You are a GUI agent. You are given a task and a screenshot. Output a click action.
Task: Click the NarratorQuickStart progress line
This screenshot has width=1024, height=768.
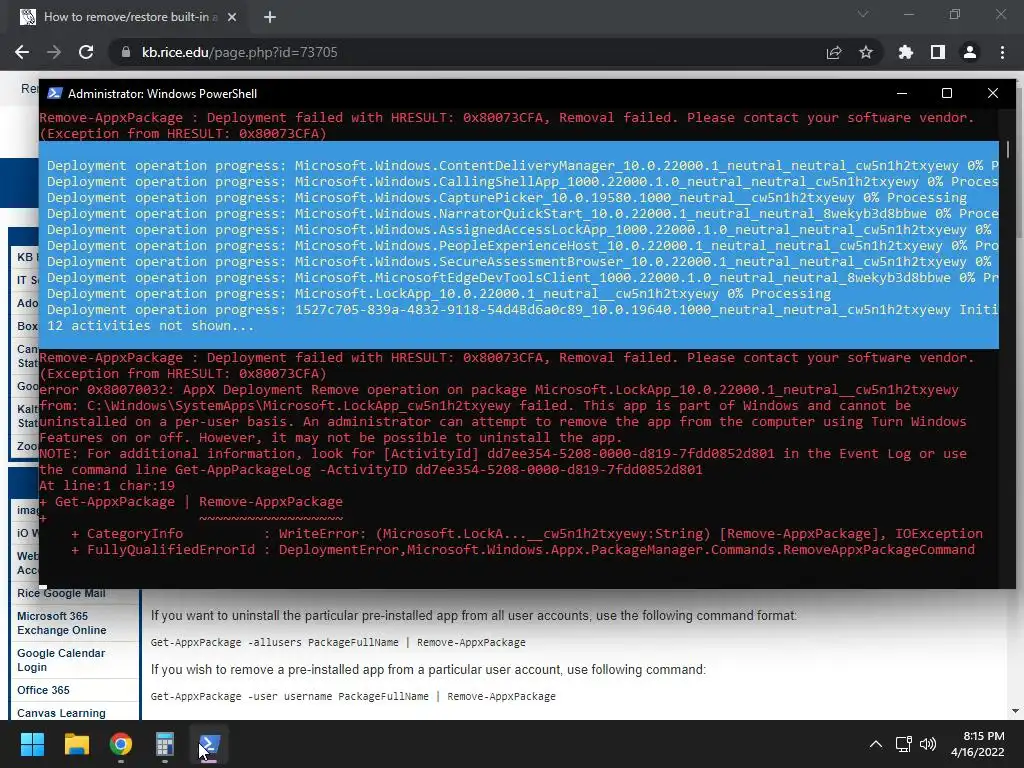pyautogui.click(x=522, y=214)
